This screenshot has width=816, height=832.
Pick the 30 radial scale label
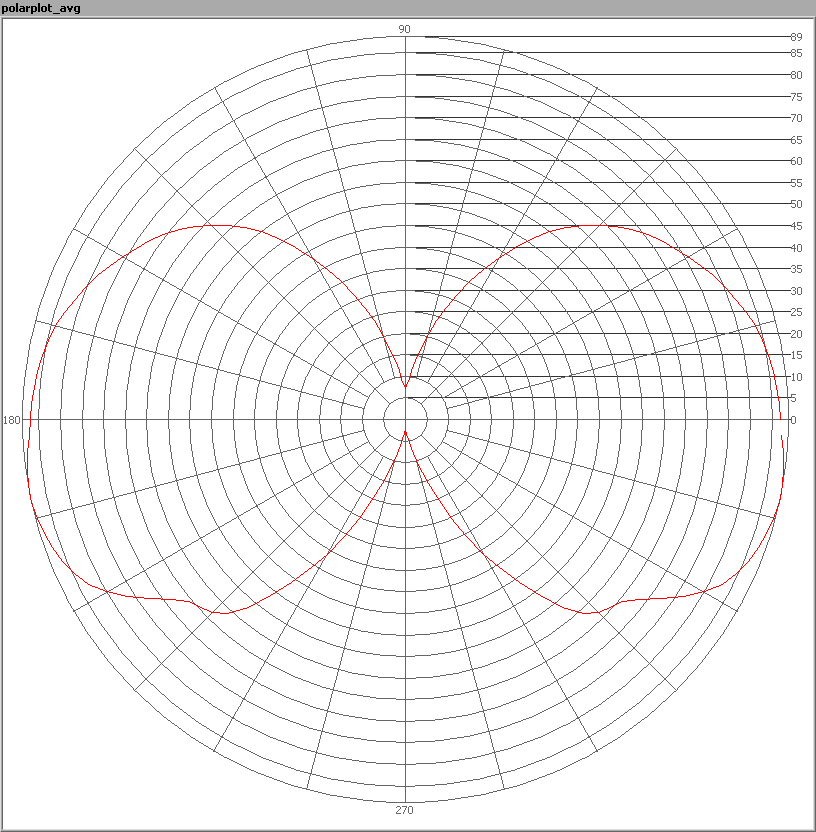796,291
